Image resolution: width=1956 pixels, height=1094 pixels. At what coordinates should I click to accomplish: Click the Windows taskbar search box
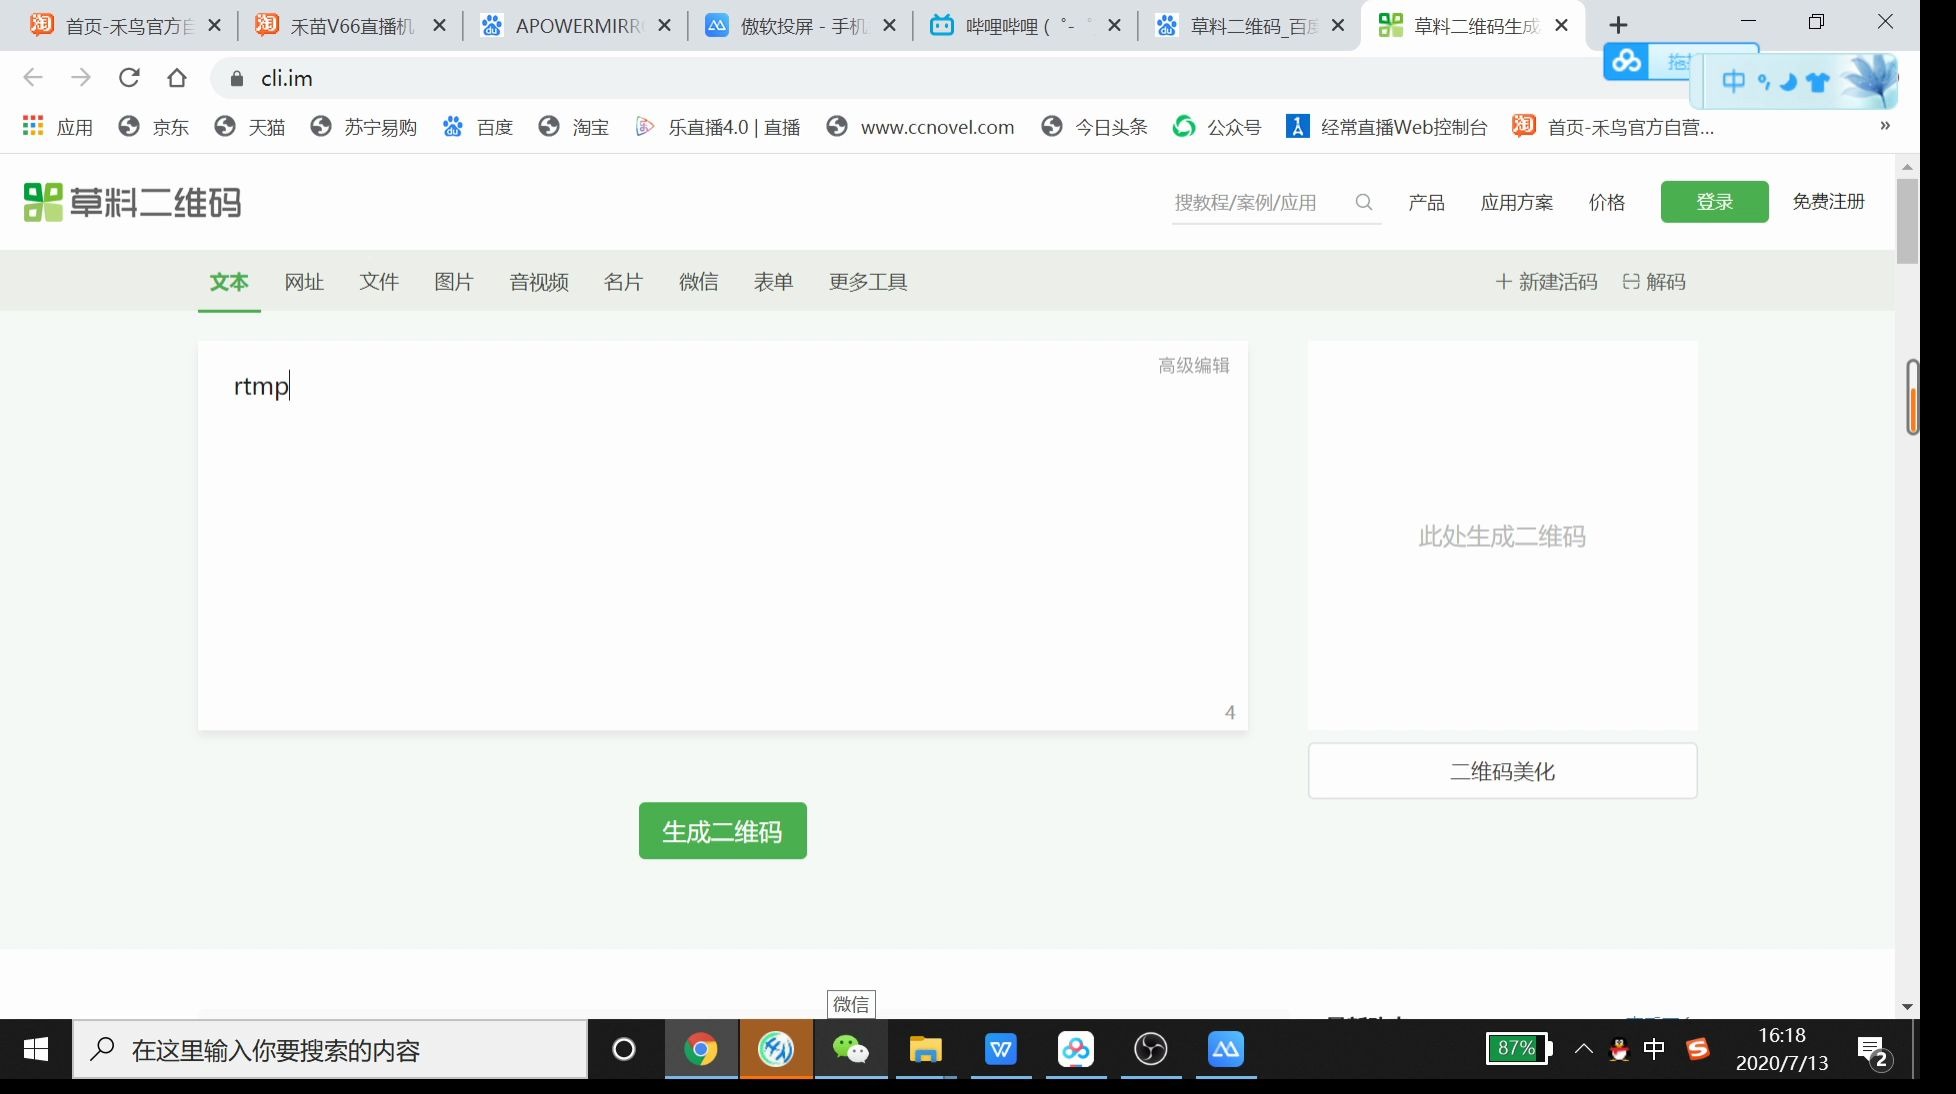coord(330,1050)
